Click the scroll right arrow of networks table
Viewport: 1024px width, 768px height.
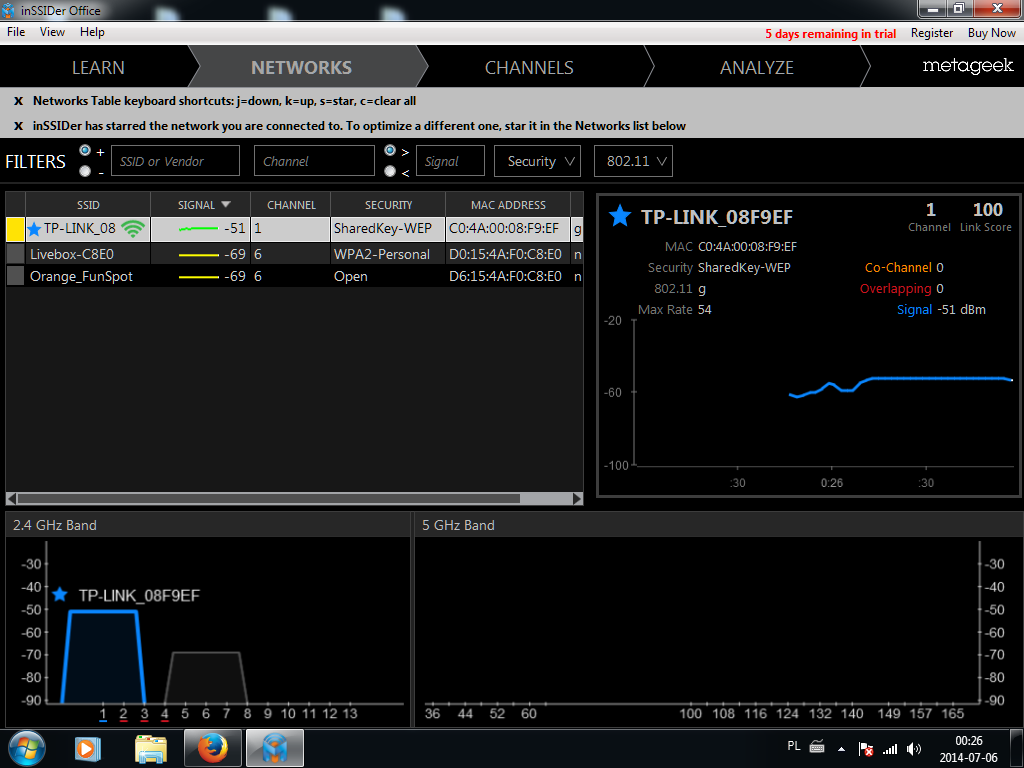577,498
